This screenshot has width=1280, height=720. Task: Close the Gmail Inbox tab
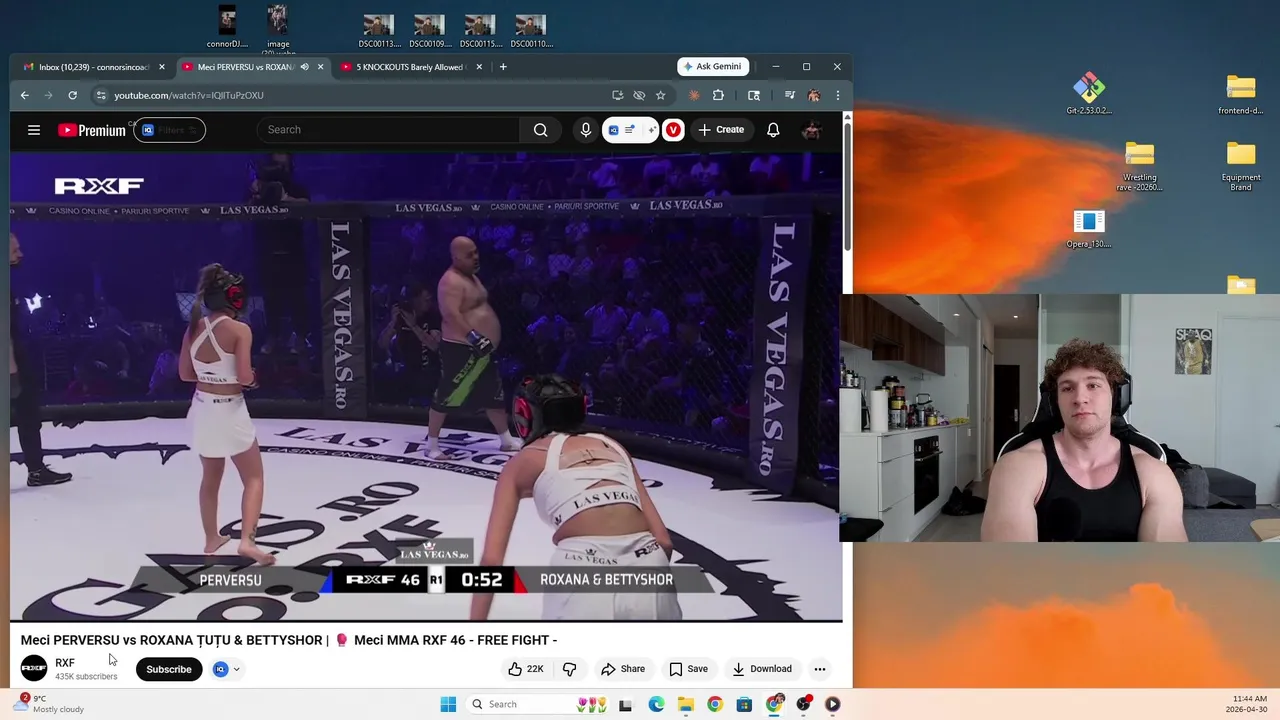(162, 67)
